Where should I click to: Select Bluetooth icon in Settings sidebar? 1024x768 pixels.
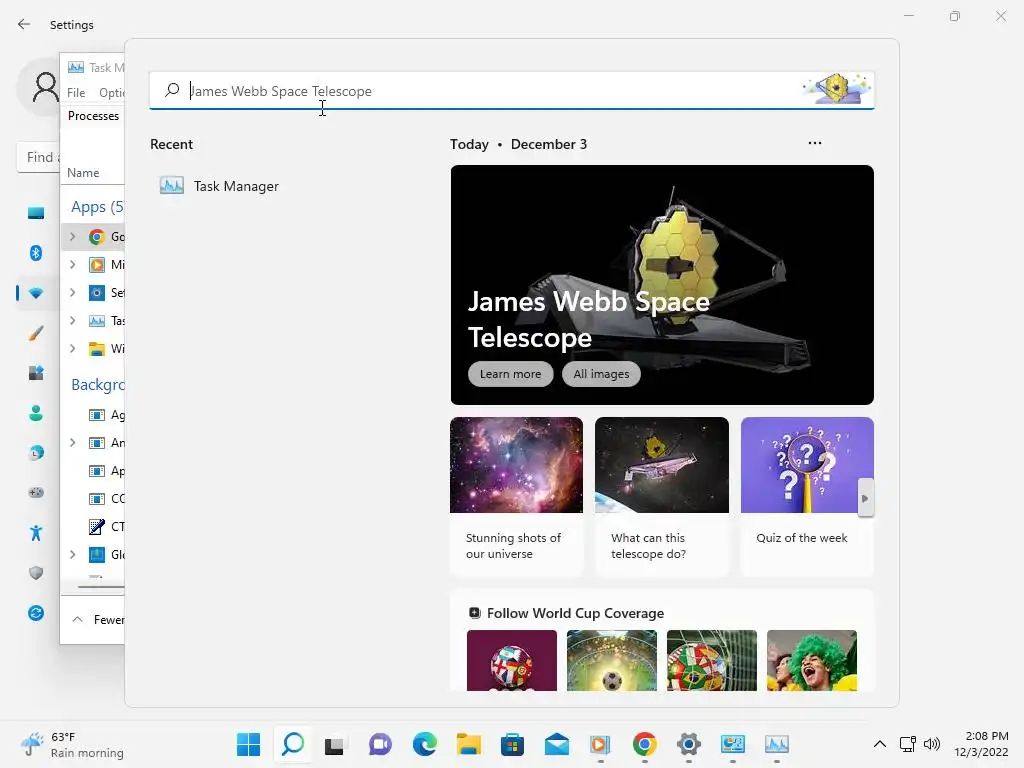coord(36,253)
